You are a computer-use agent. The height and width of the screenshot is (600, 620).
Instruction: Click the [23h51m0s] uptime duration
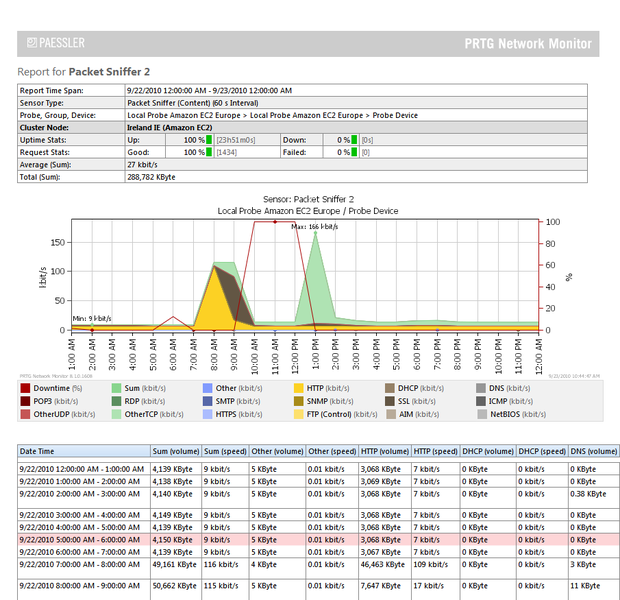click(236, 140)
